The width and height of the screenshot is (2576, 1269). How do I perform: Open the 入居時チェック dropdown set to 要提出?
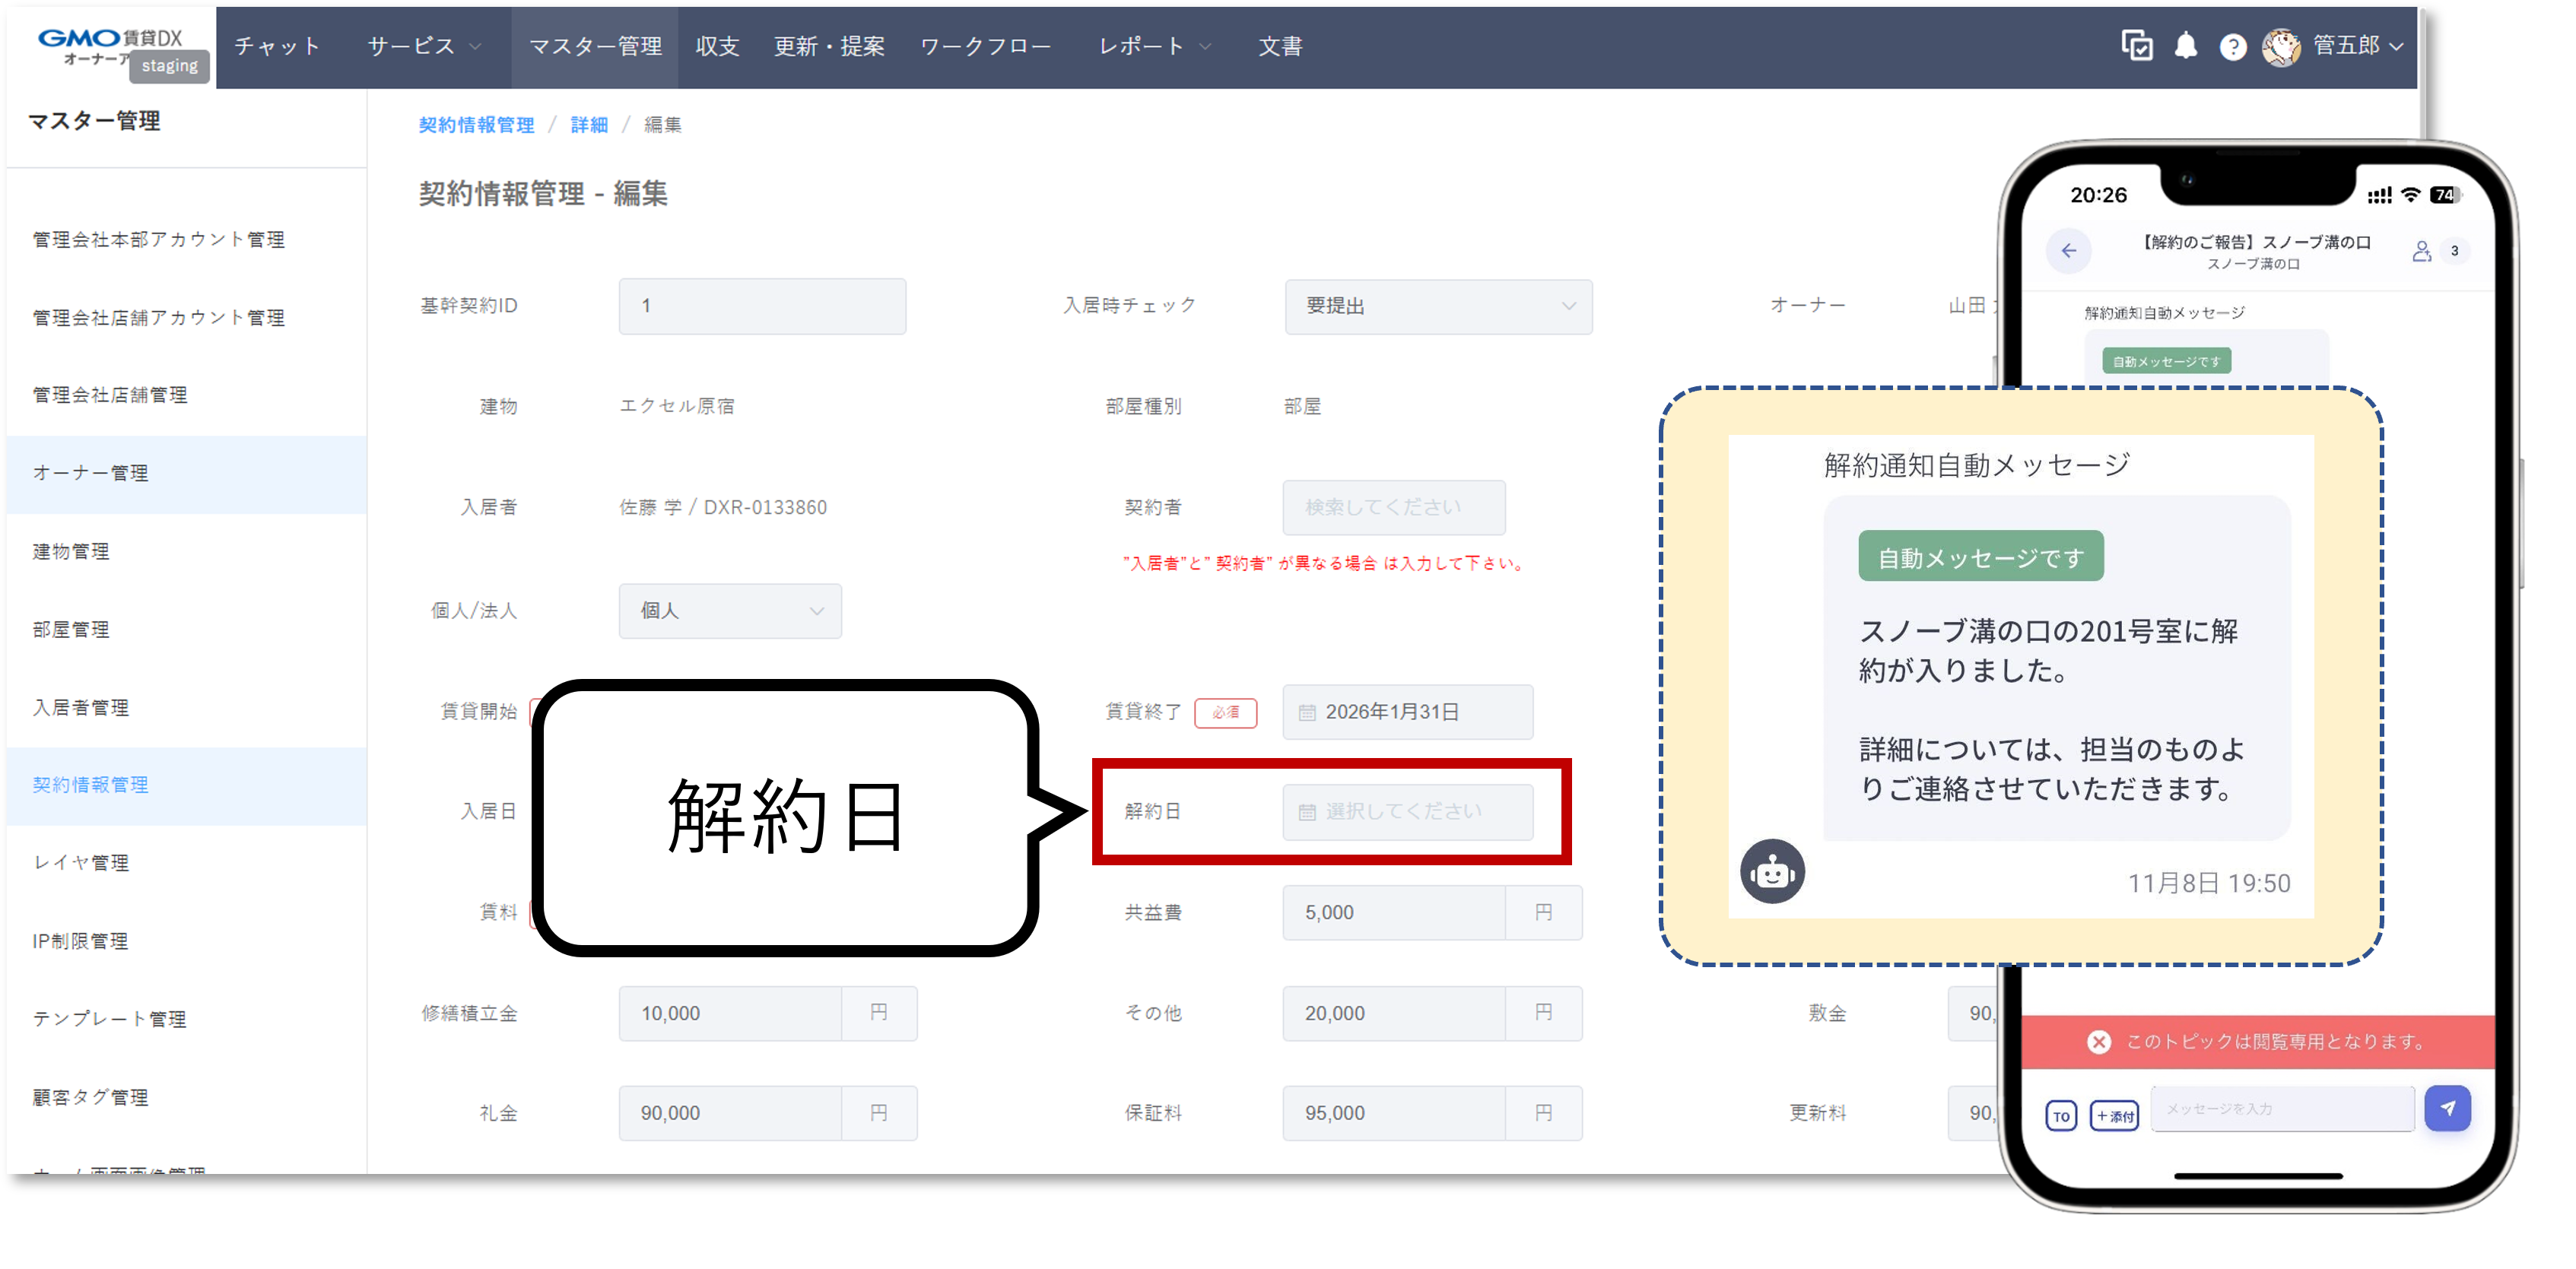(x=1438, y=307)
